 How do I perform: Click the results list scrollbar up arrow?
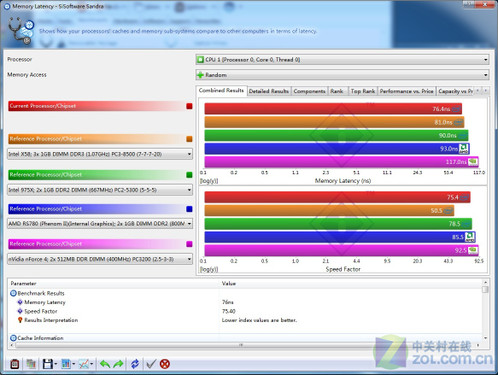pyautogui.click(x=485, y=282)
